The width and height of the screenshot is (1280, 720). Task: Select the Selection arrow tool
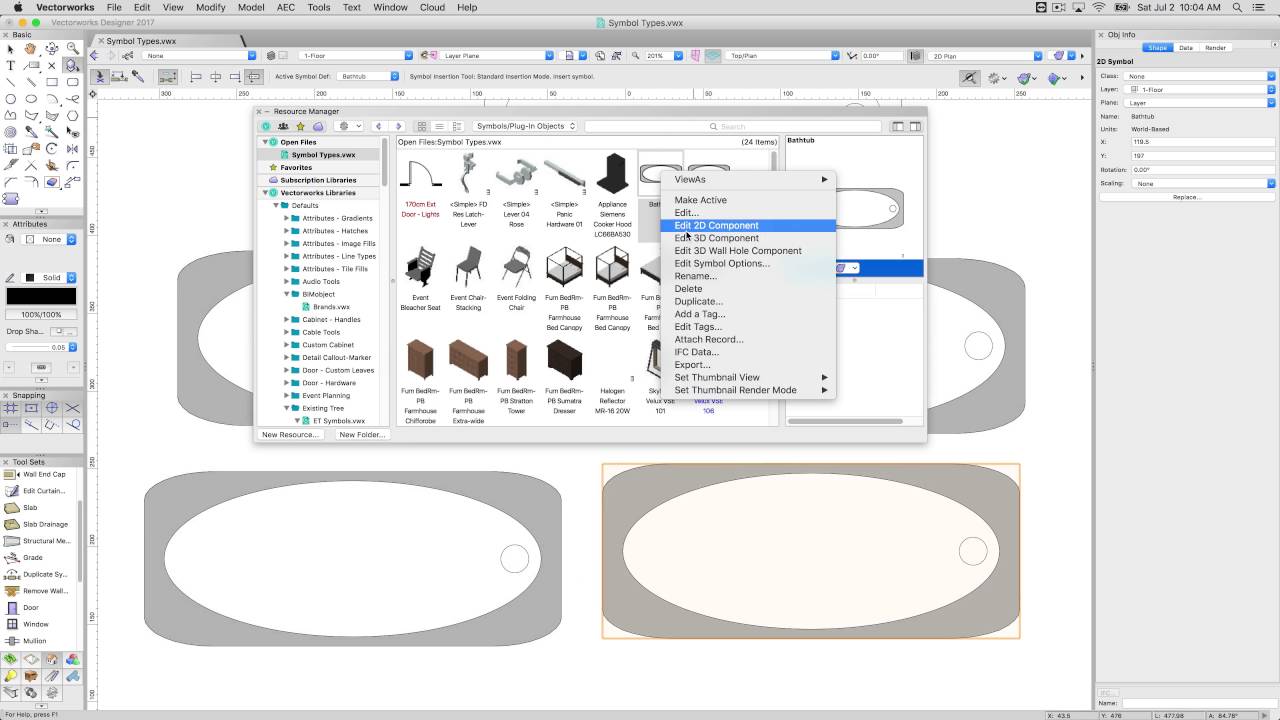pyautogui.click(x=10, y=48)
